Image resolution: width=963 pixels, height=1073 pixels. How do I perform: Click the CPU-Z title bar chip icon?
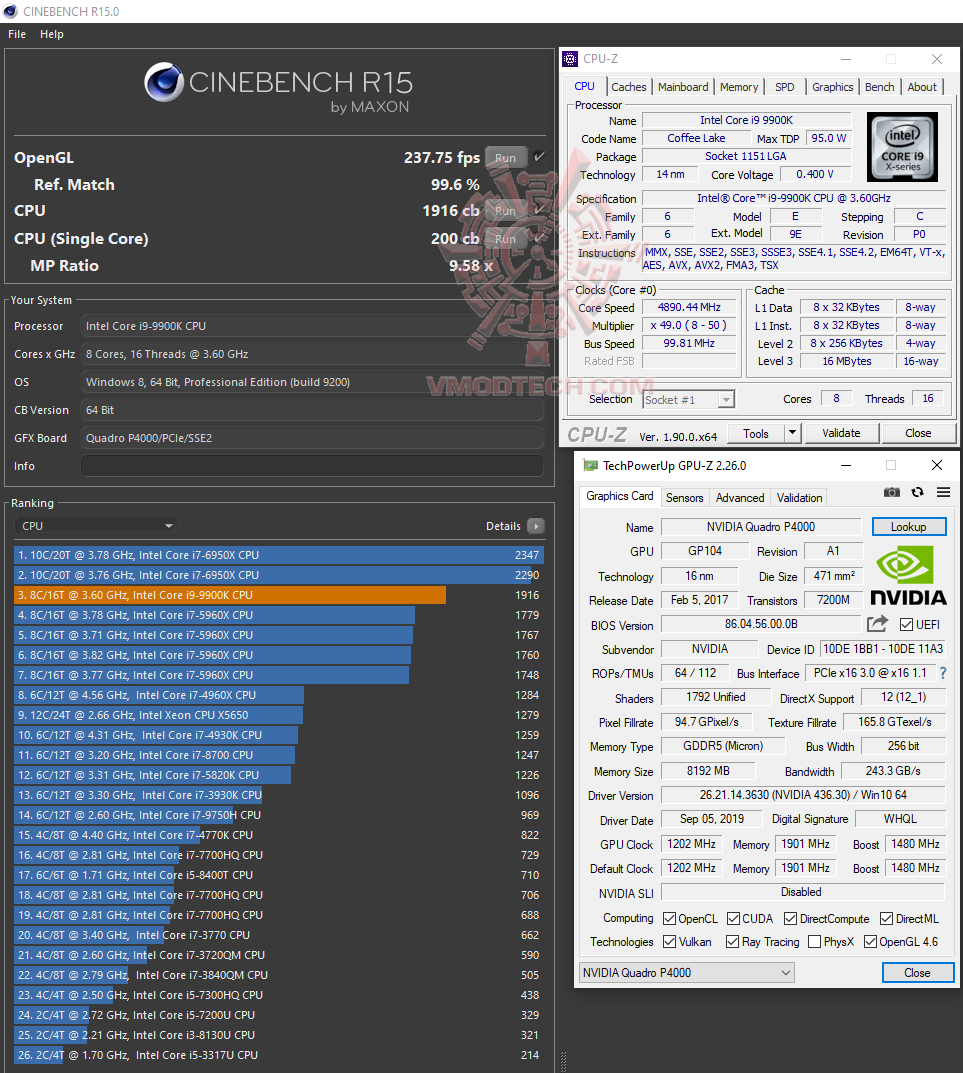coord(569,59)
